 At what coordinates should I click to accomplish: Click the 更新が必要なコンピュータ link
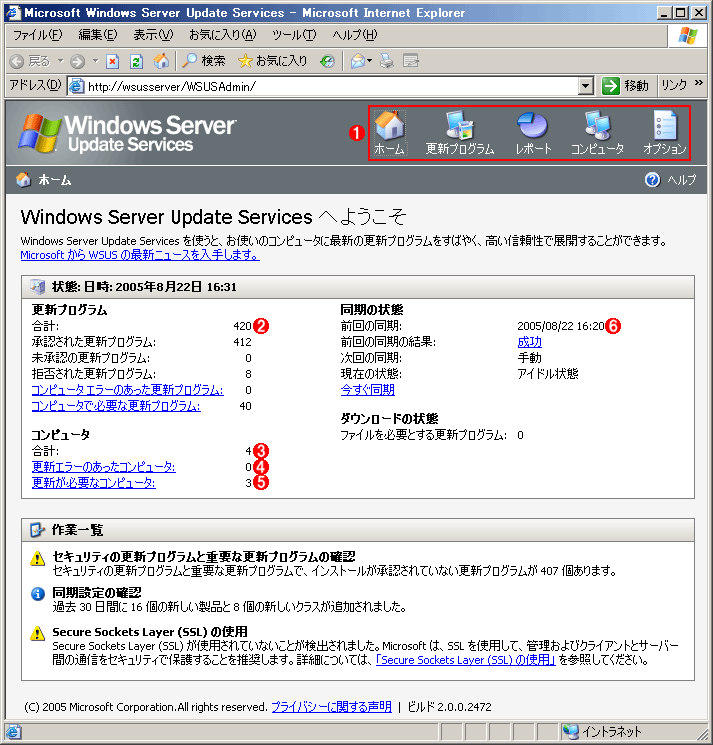(x=94, y=483)
